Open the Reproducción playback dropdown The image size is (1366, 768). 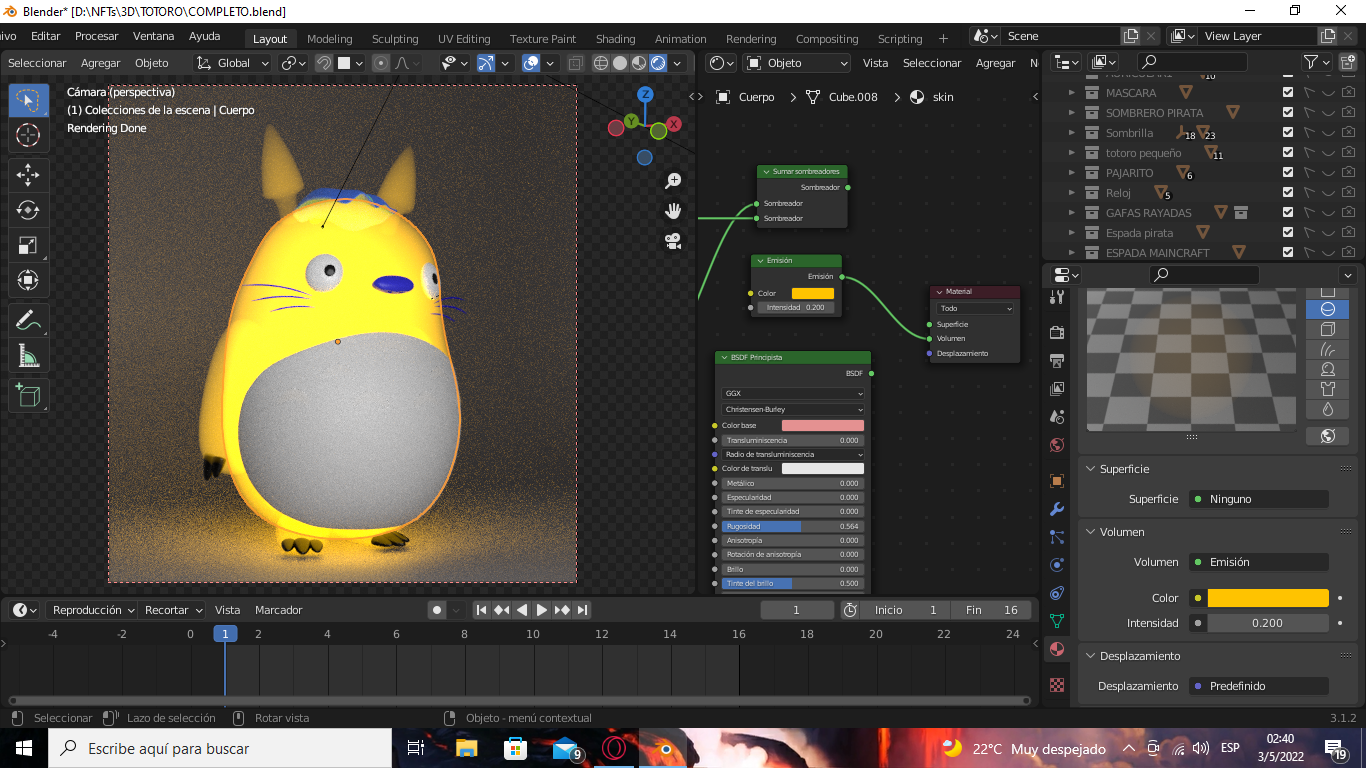tap(94, 610)
